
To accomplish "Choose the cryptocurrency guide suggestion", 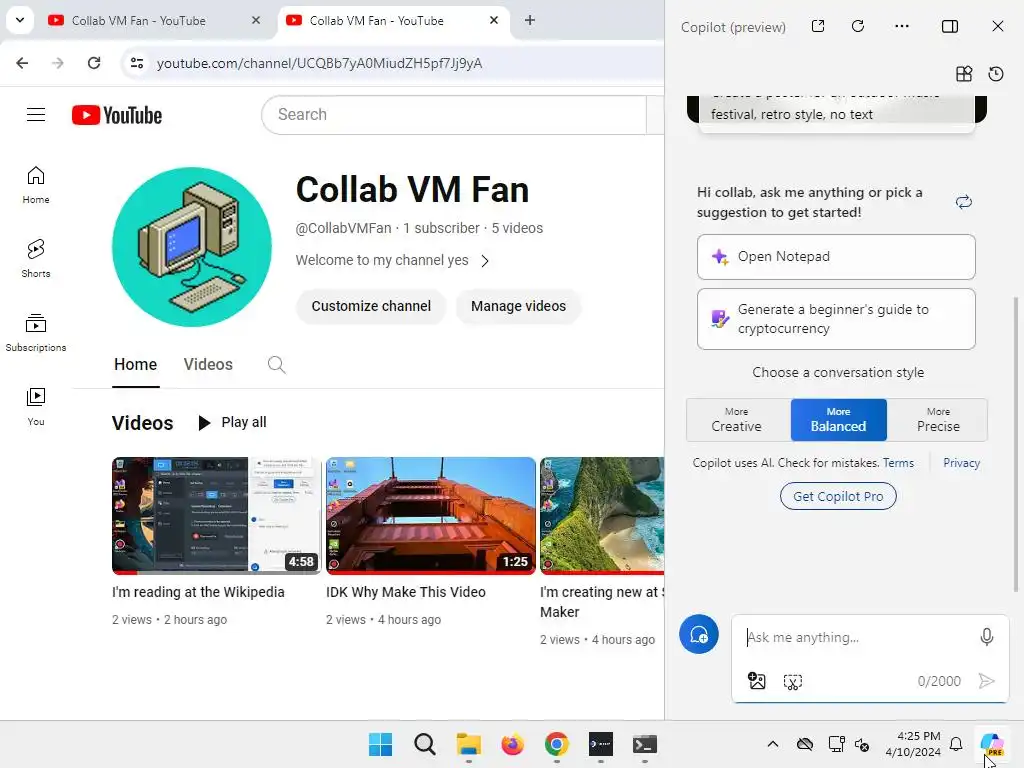I will pyautogui.click(x=836, y=319).
